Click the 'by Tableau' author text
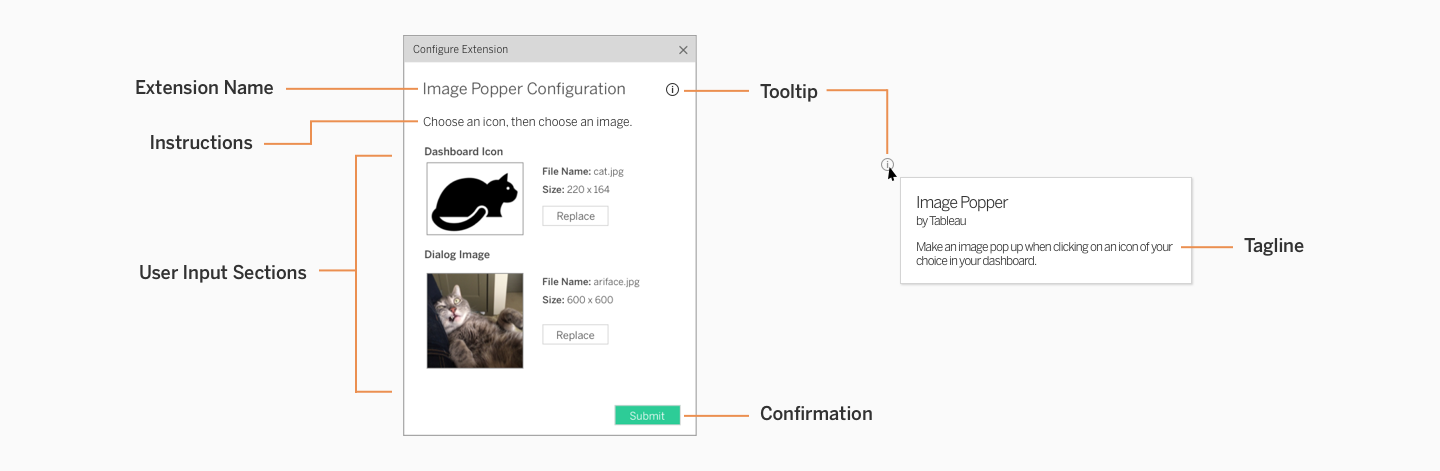The image size is (1440, 471). click(x=941, y=221)
